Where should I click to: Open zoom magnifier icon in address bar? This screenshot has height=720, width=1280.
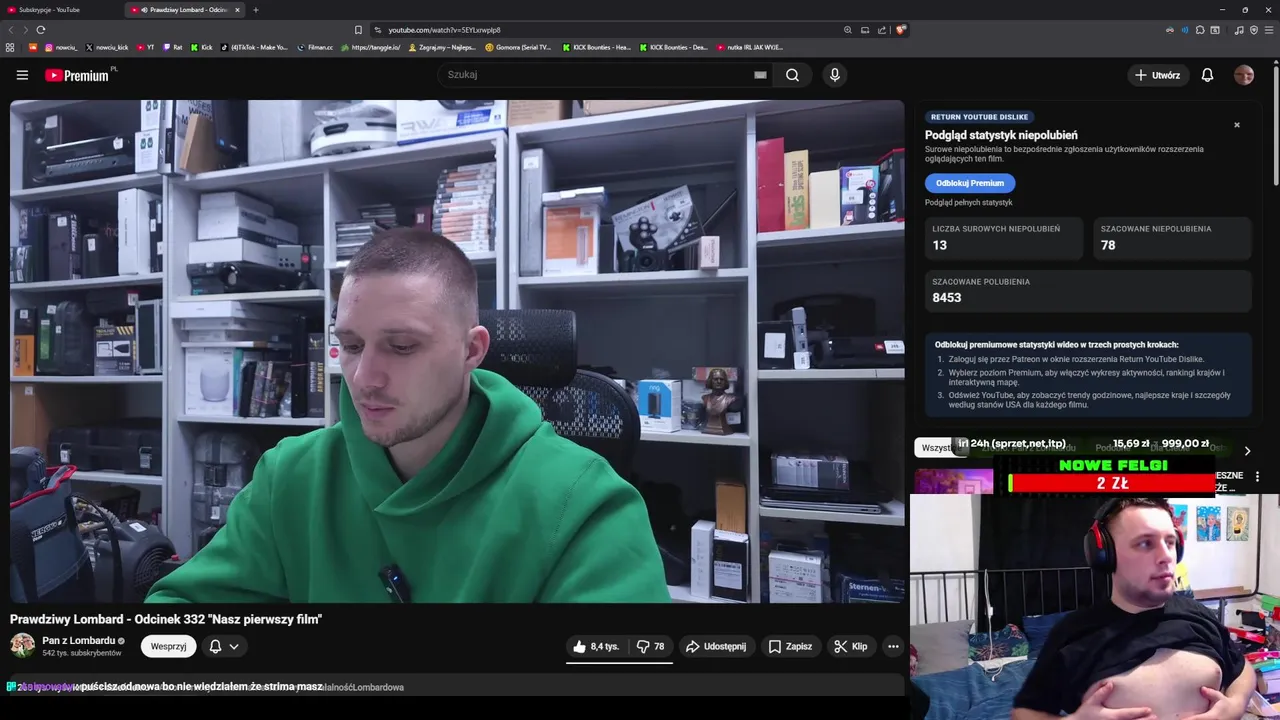pyautogui.click(x=848, y=30)
